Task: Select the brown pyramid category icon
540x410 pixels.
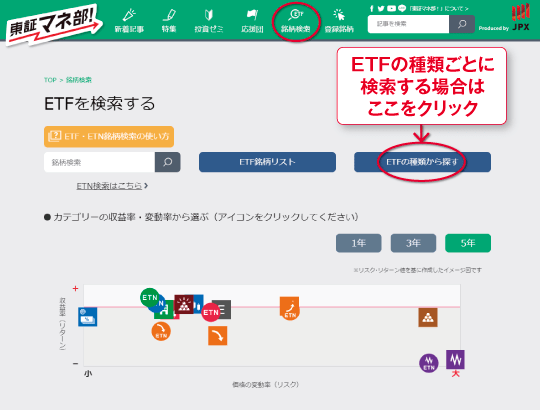Action: (428, 317)
